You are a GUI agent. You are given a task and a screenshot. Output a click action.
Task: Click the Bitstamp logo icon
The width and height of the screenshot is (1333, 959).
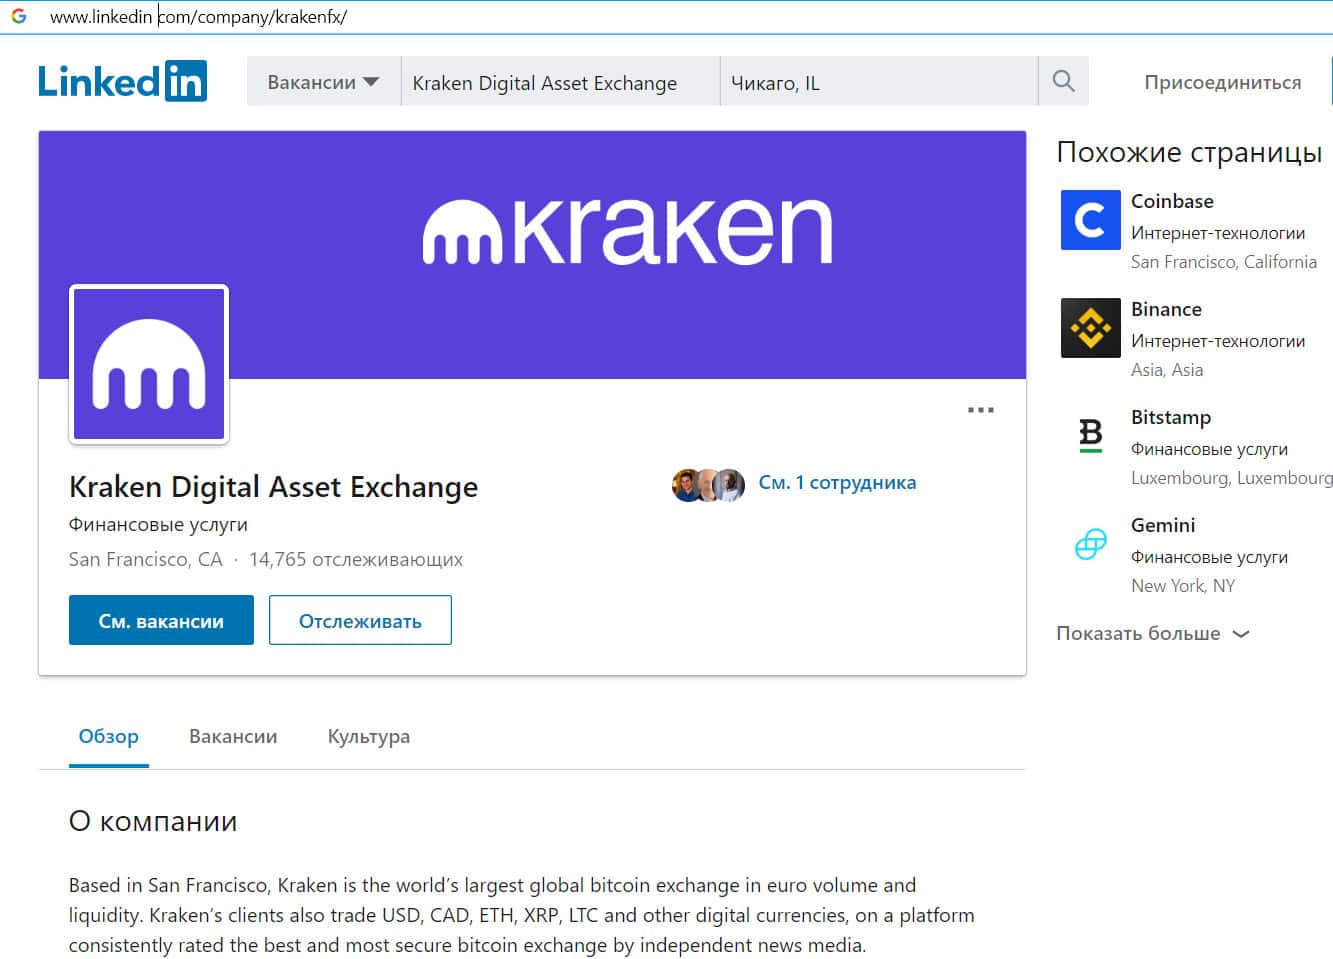pyautogui.click(x=1090, y=435)
